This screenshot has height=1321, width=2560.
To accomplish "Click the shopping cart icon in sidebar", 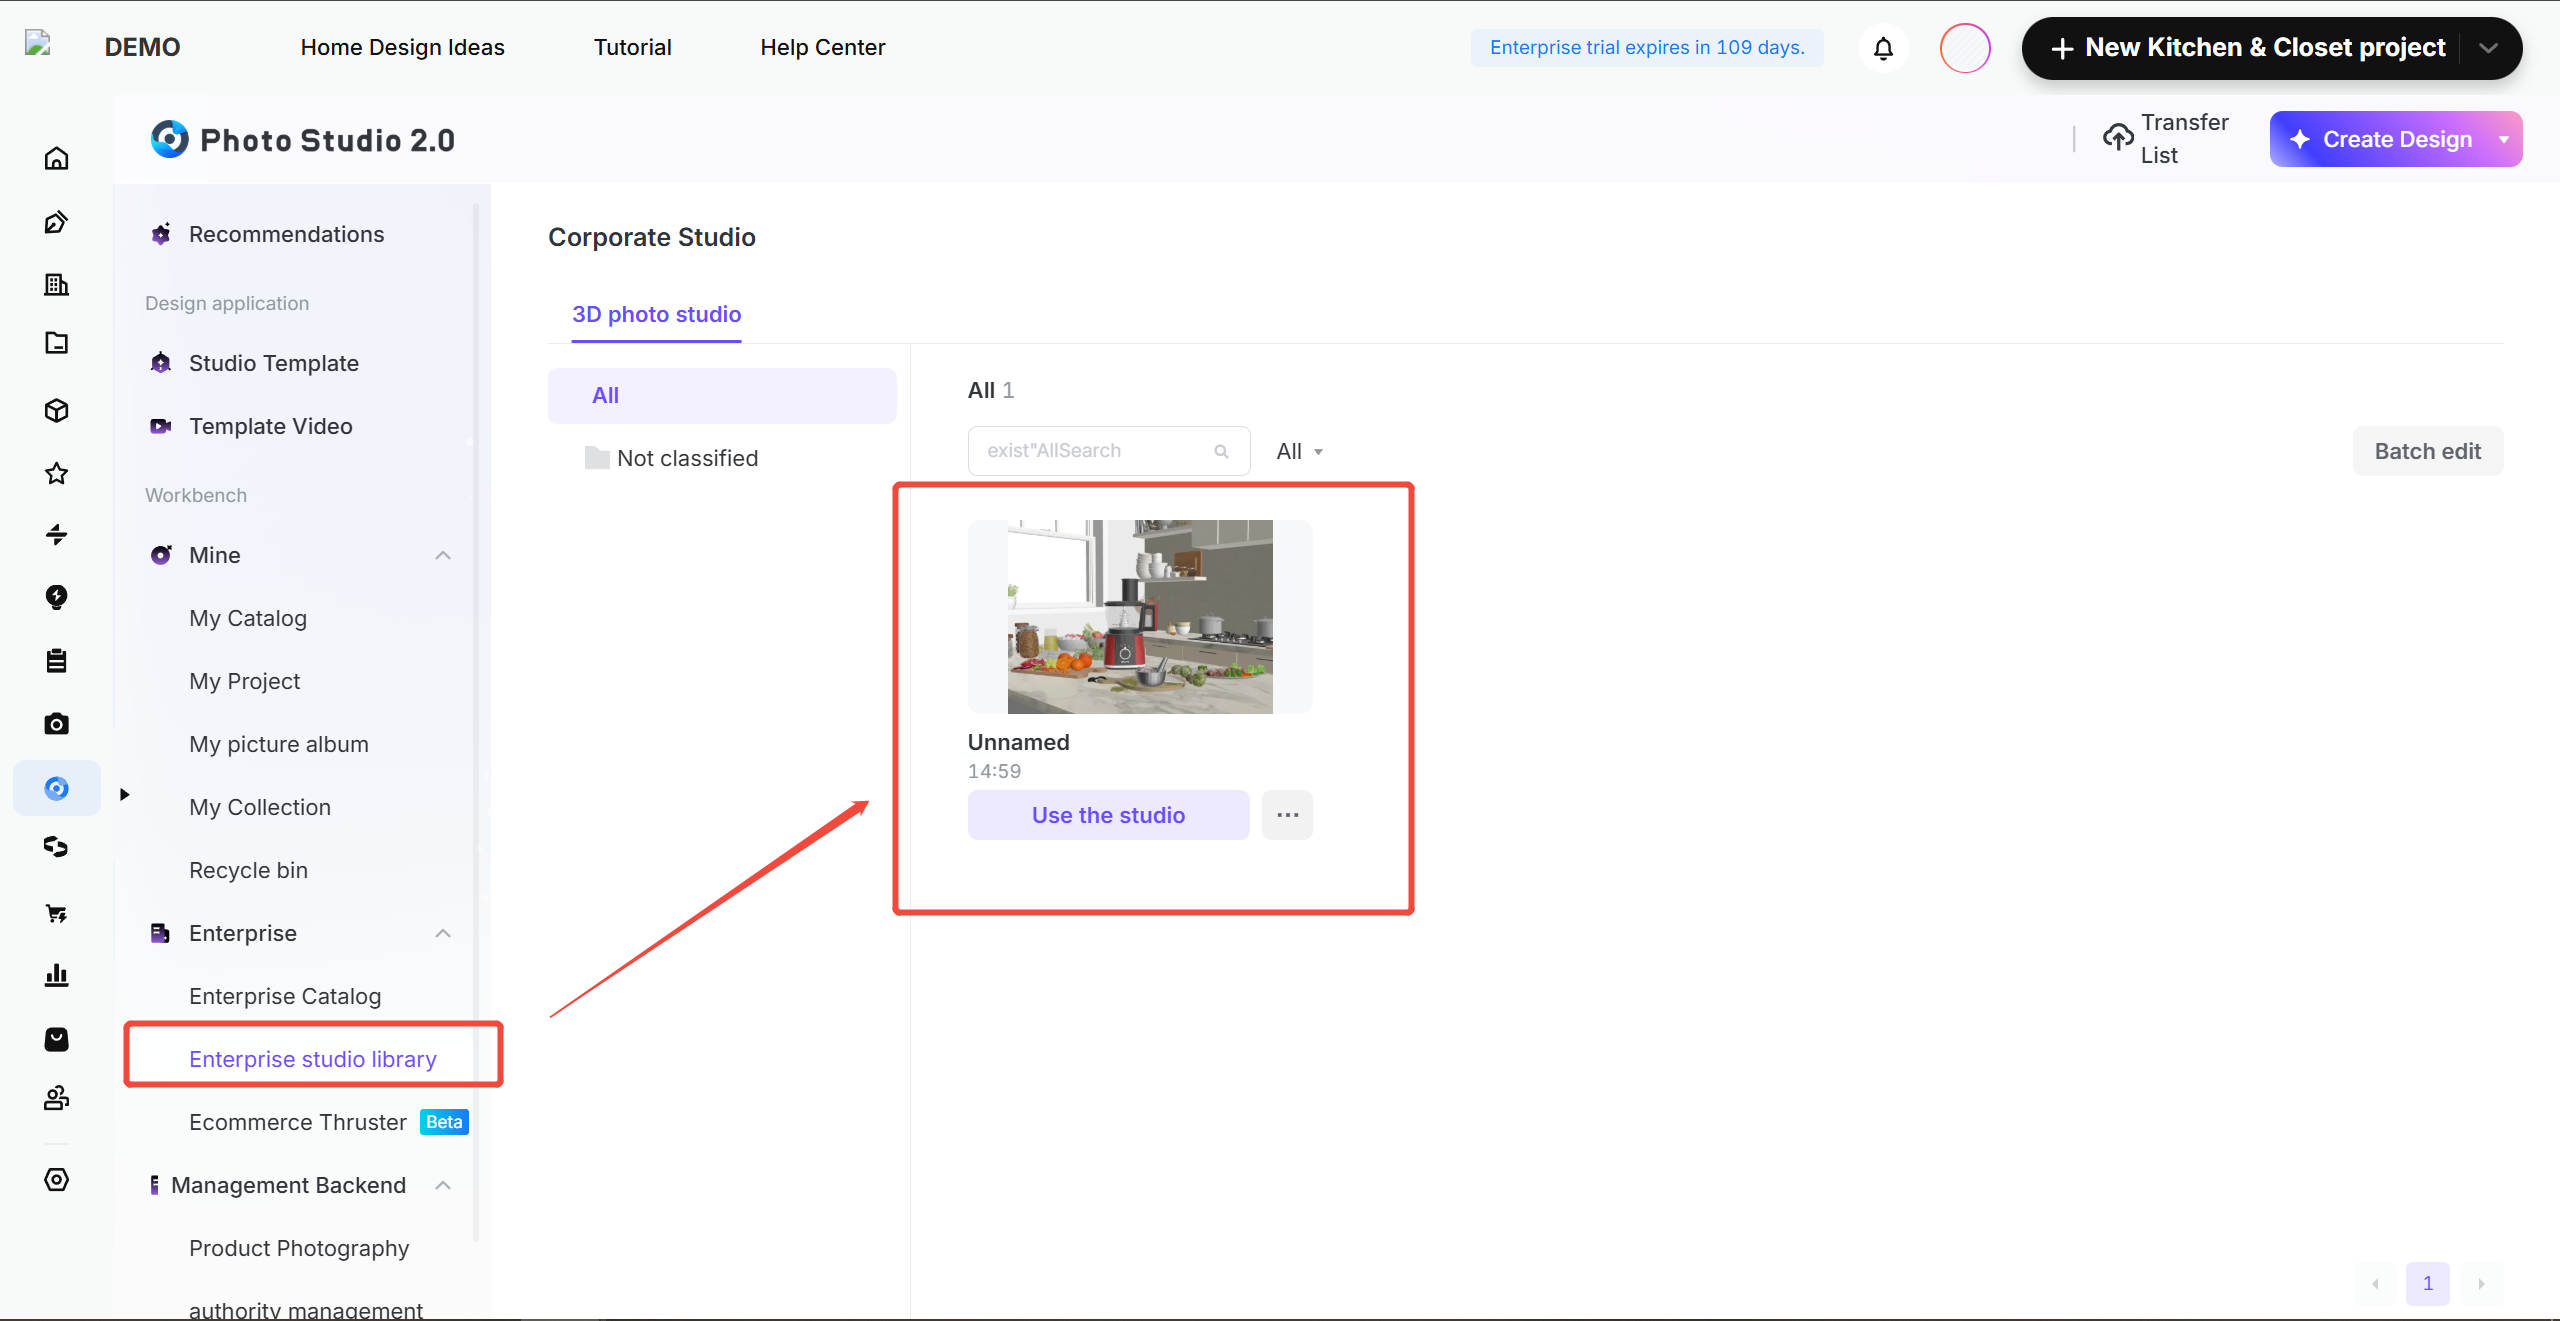I will click(57, 913).
